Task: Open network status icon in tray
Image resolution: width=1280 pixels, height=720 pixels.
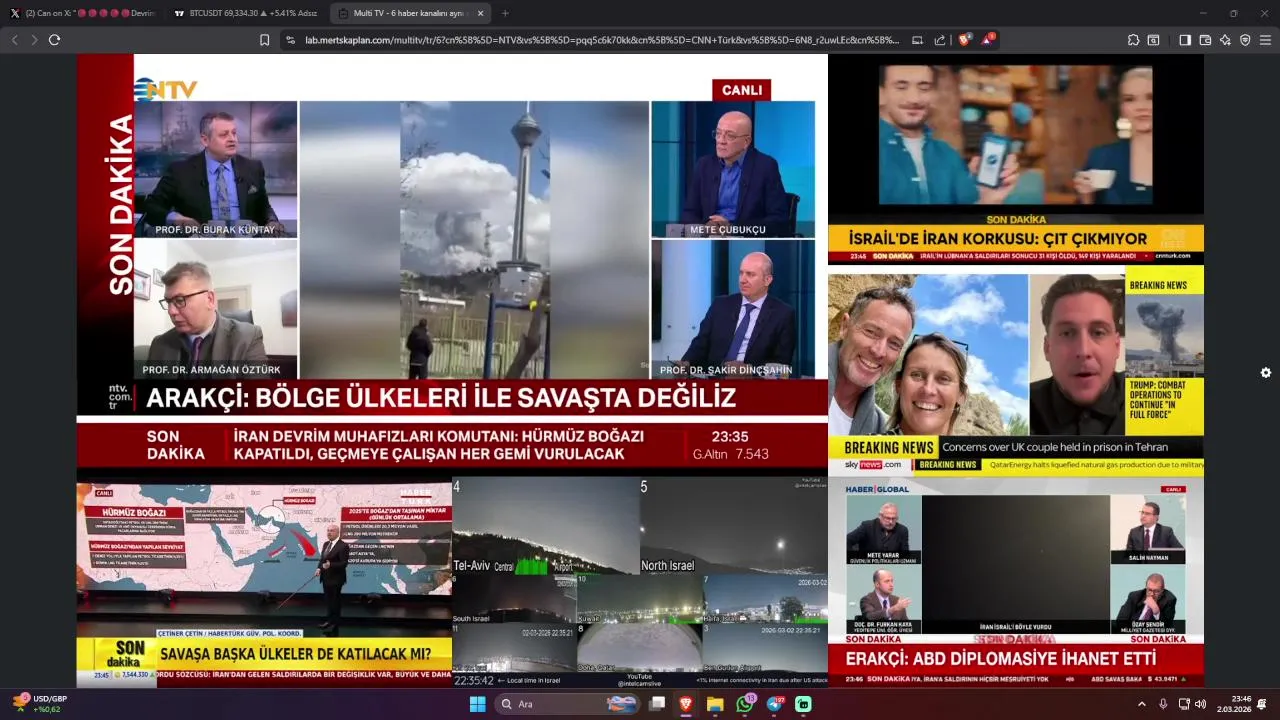Action: (1184, 704)
